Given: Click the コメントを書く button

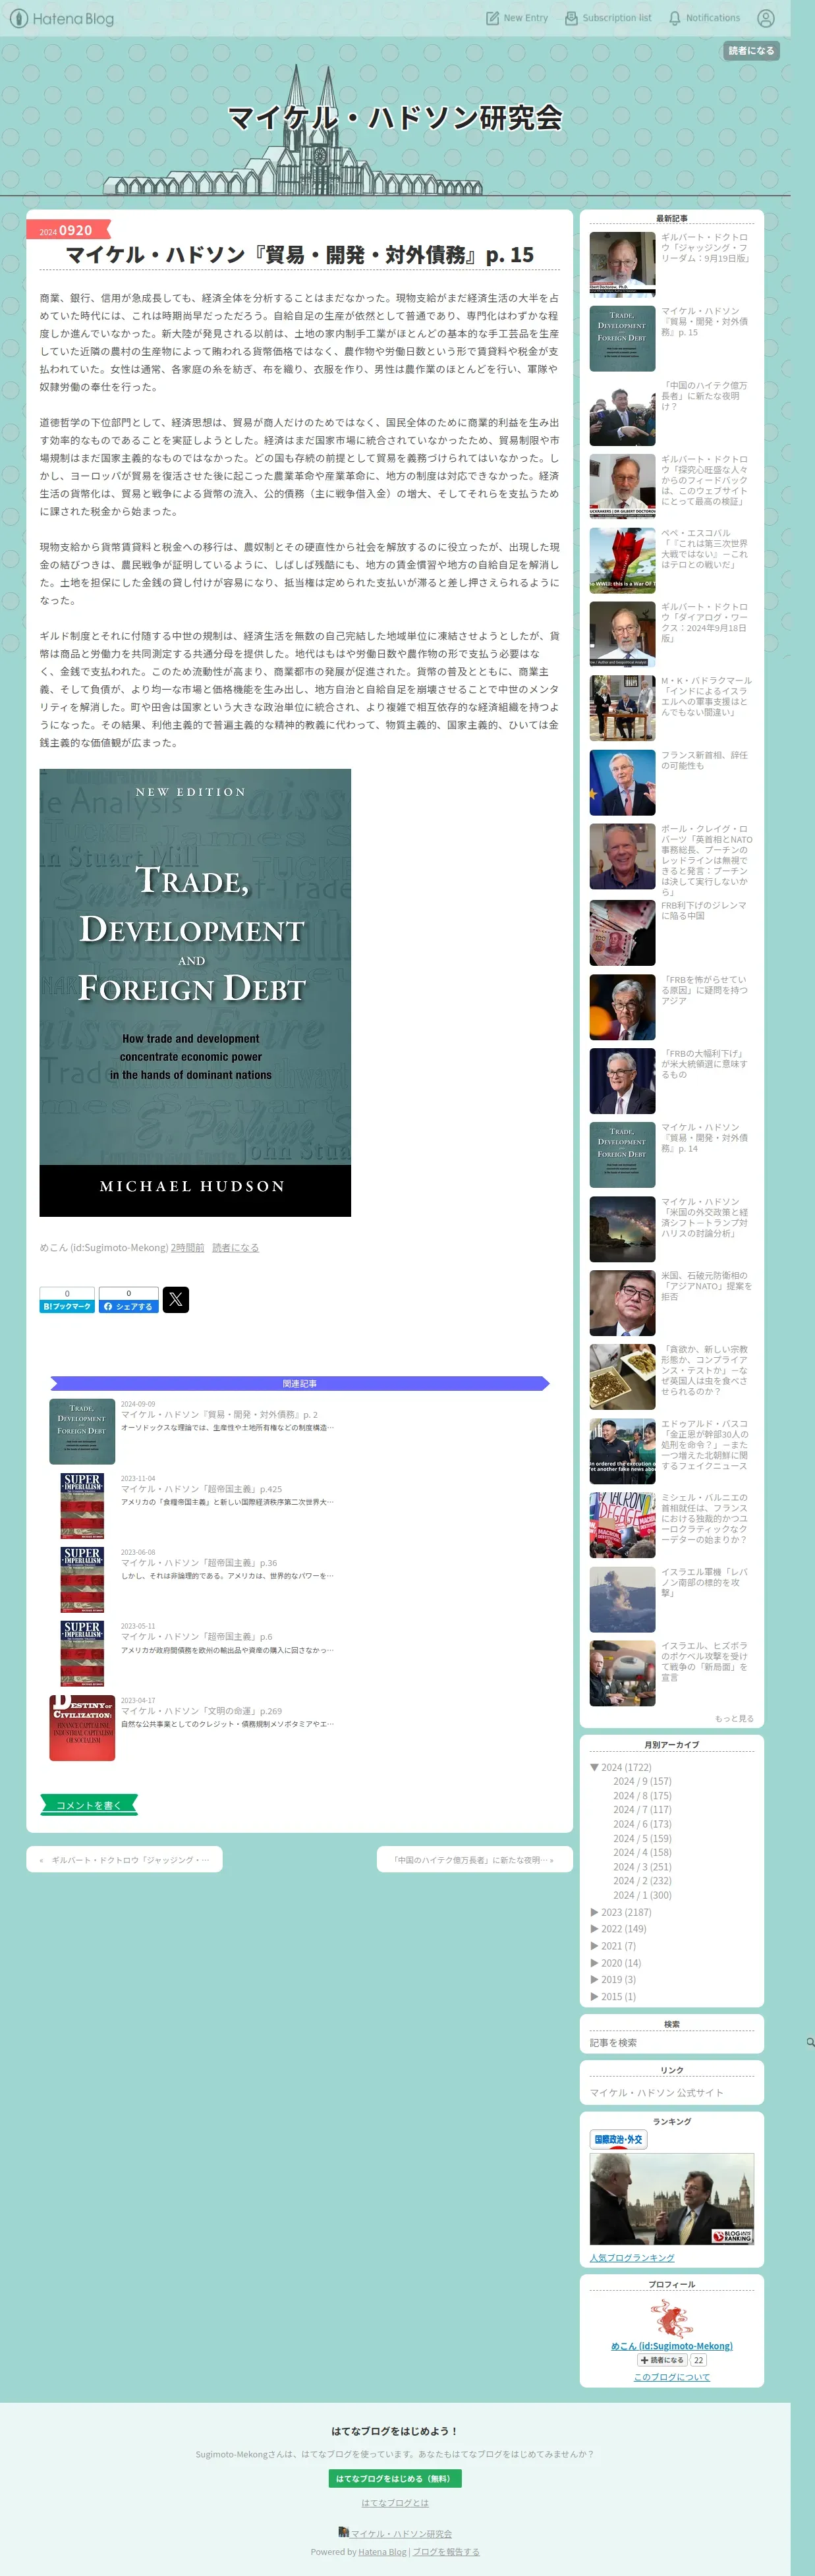Looking at the screenshot, I should click(x=88, y=1805).
